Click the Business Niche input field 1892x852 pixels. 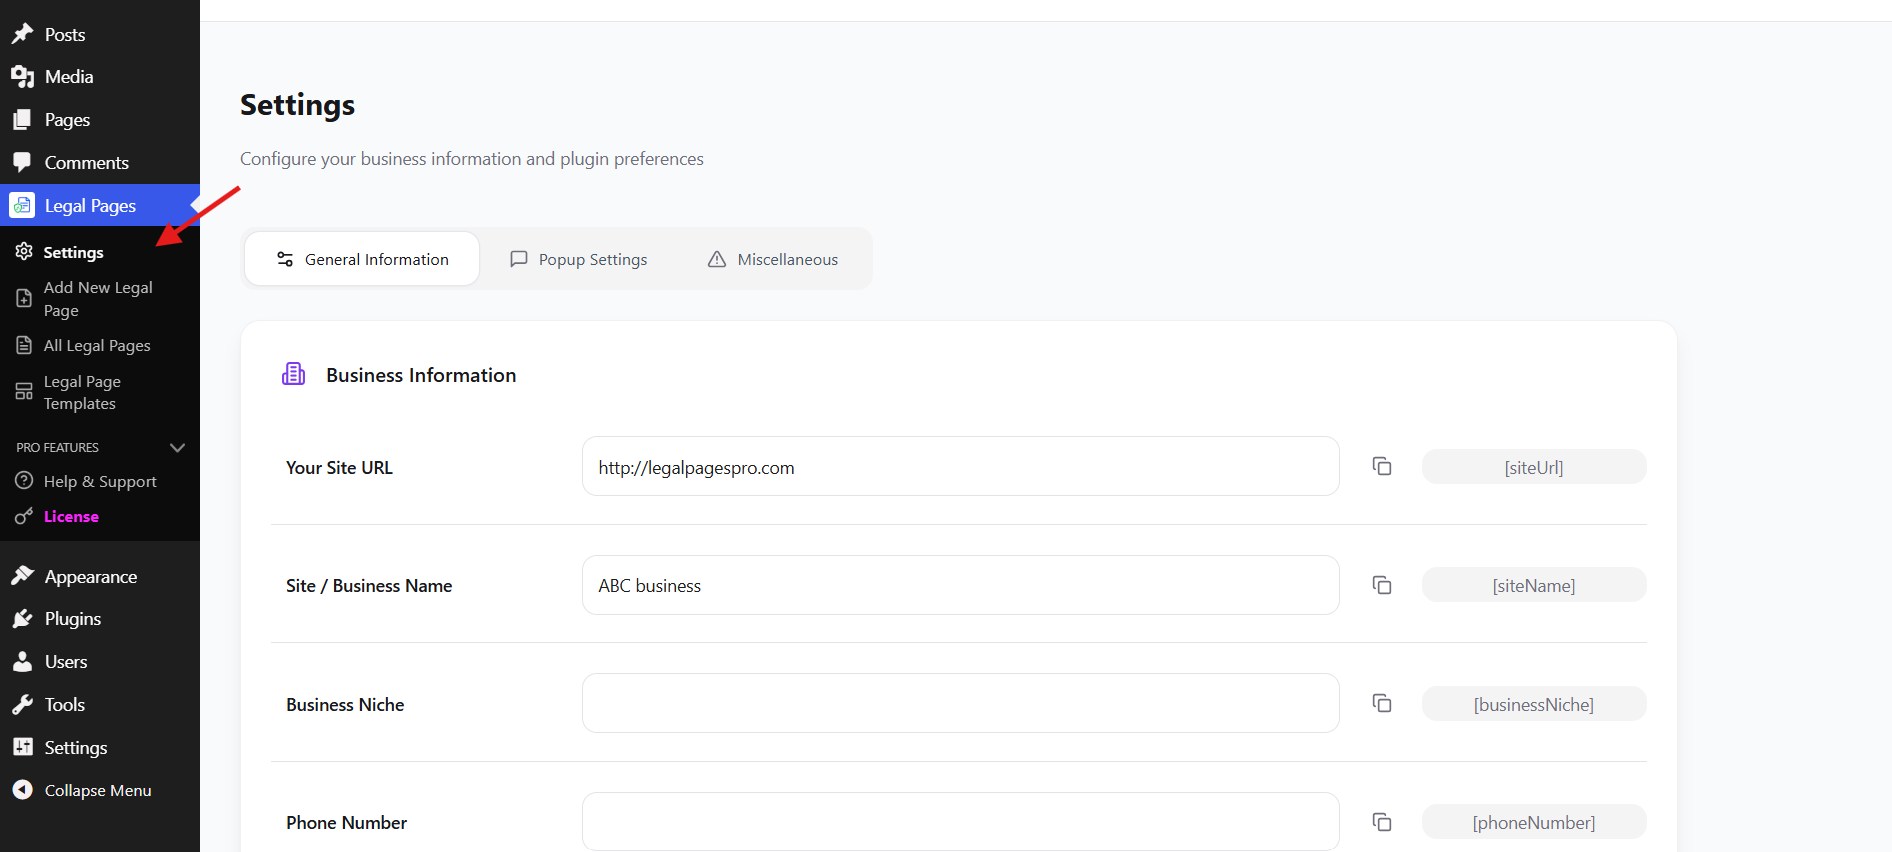[x=960, y=703]
